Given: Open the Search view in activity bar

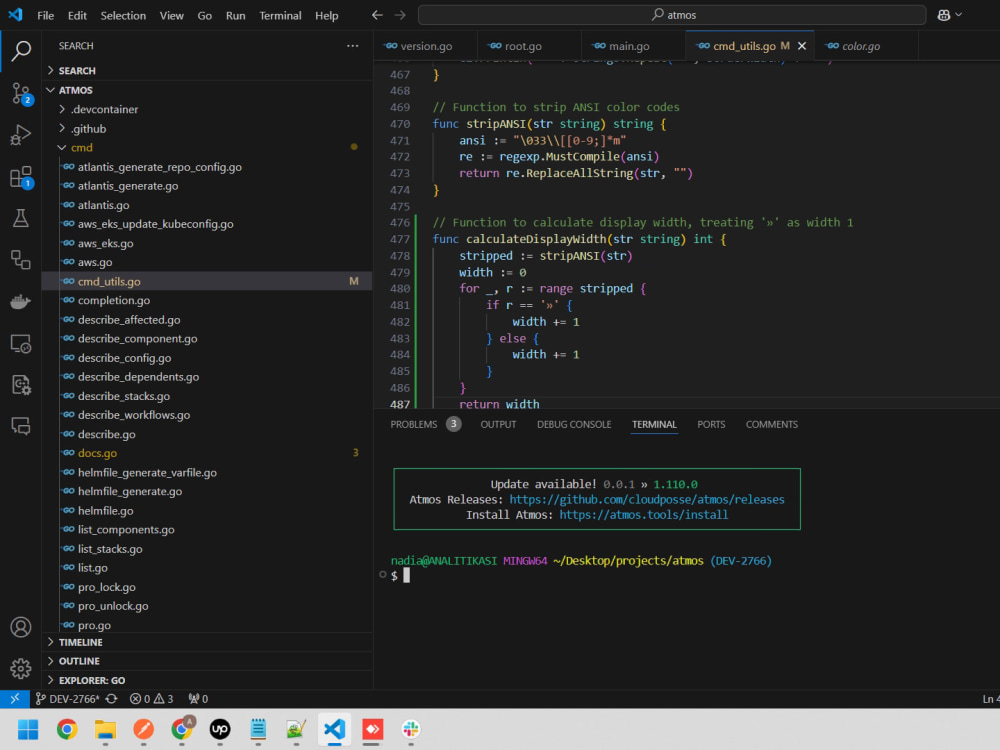Looking at the screenshot, I should 20,50.
